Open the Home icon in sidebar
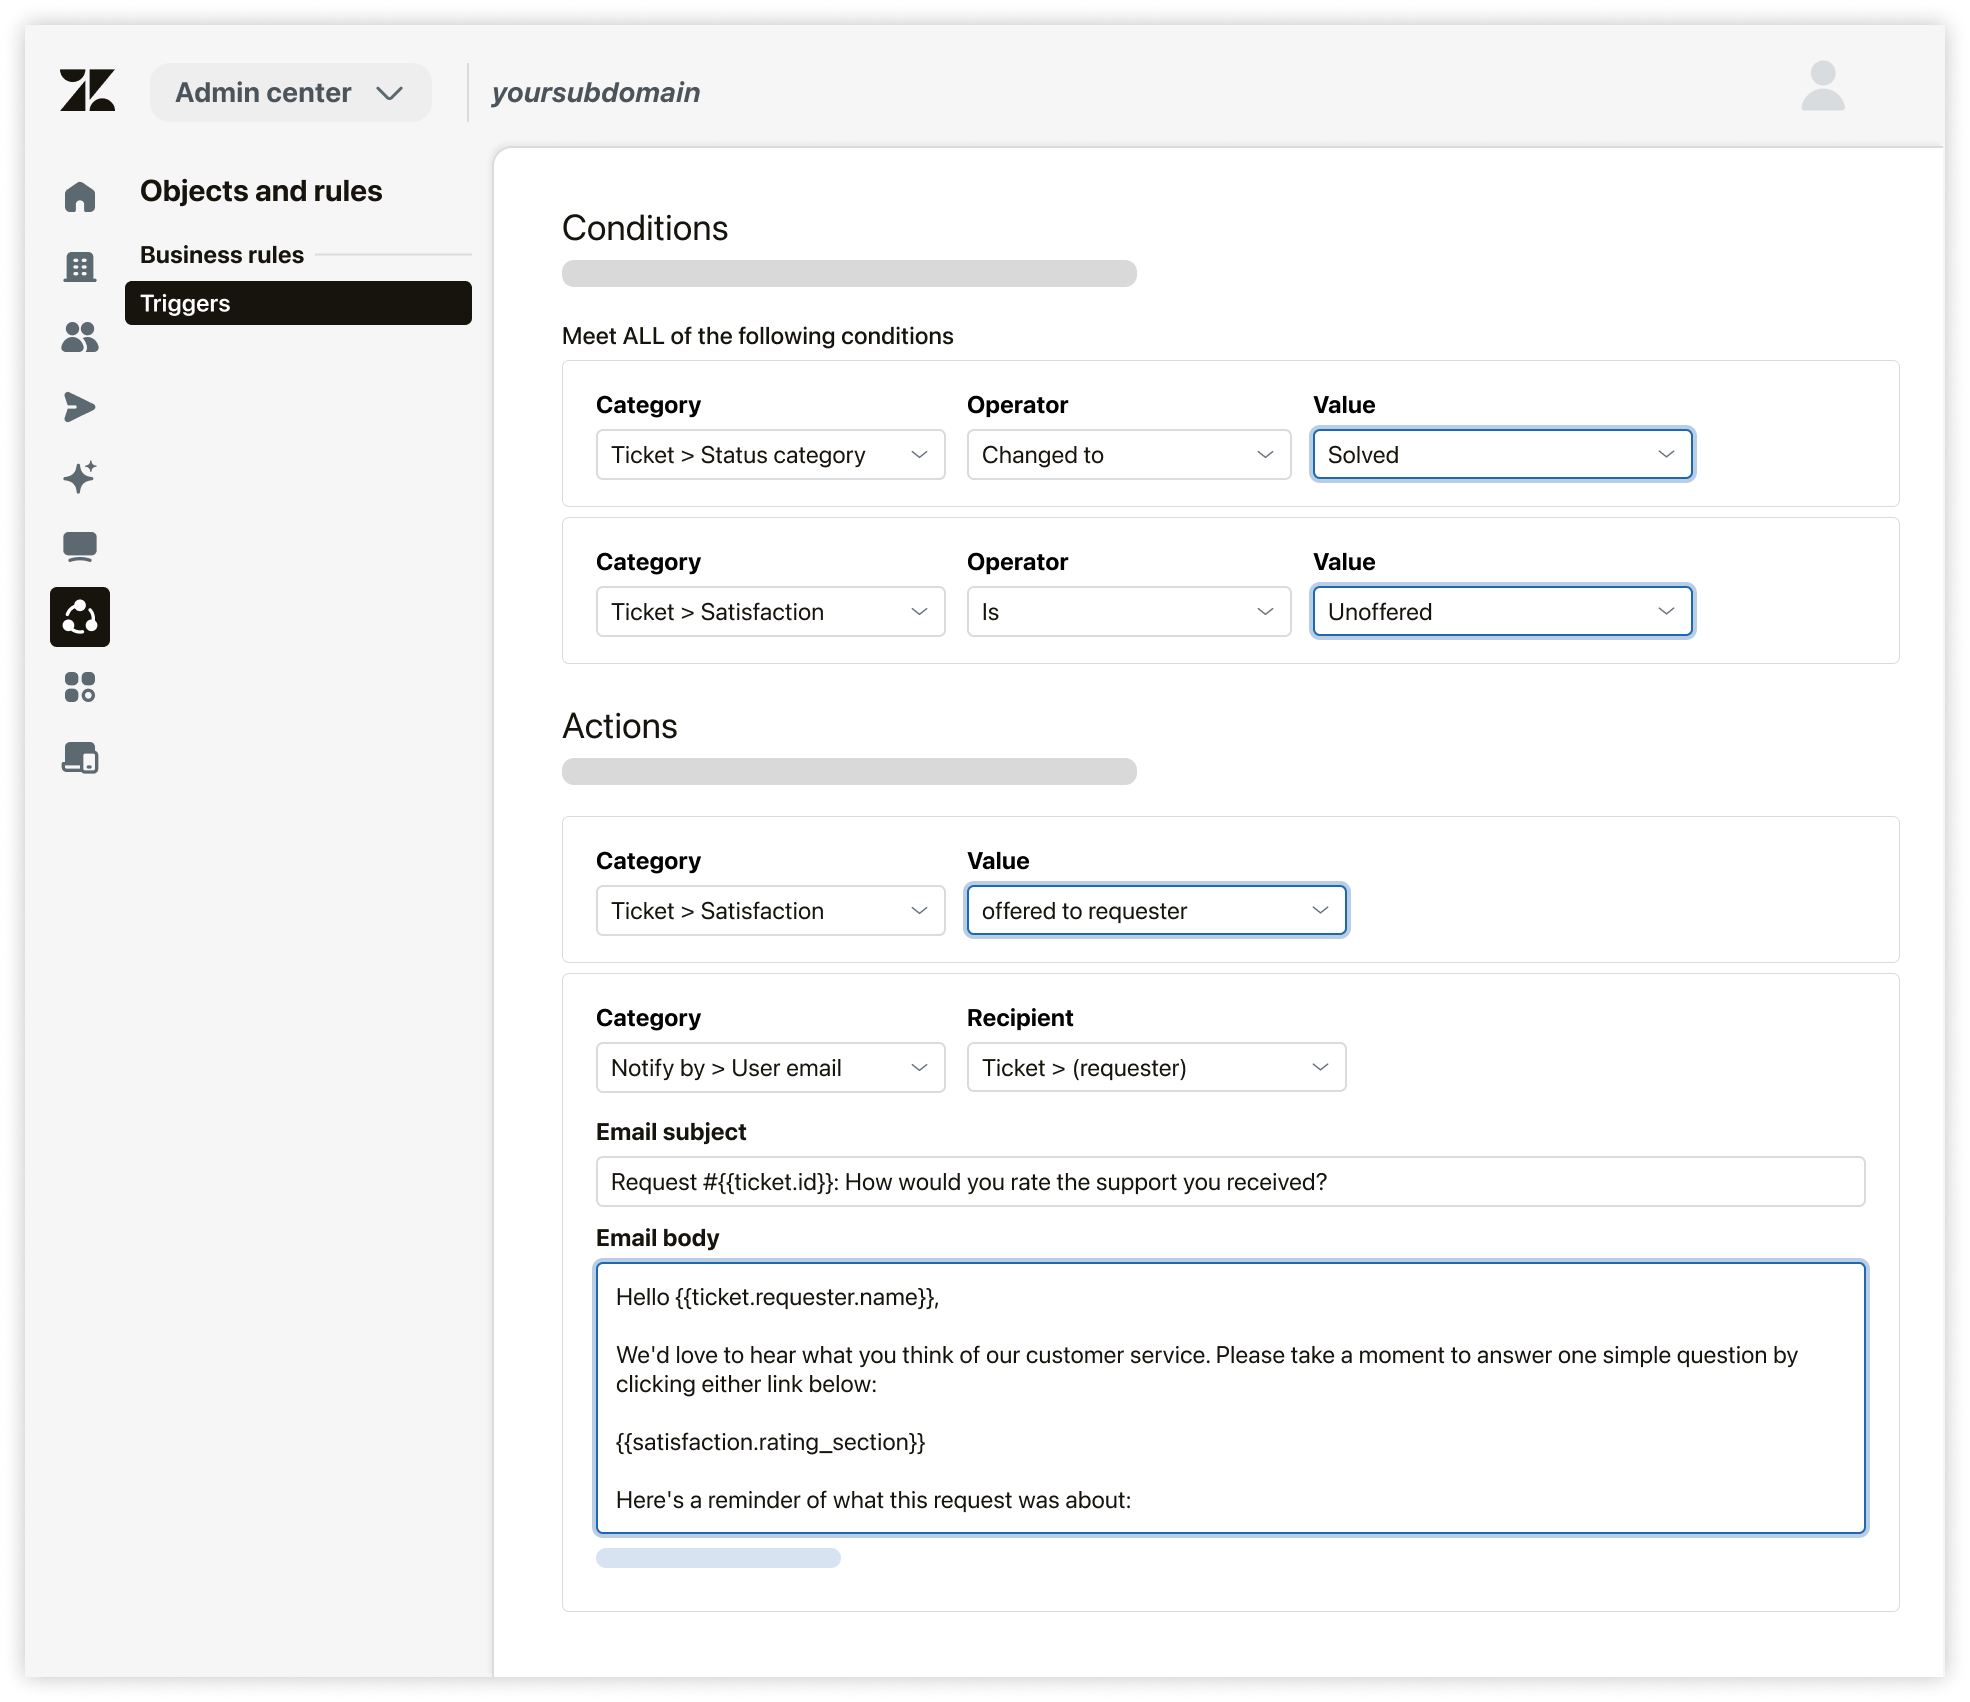This screenshot has width=1970, height=1702. pyautogui.click(x=80, y=197)
